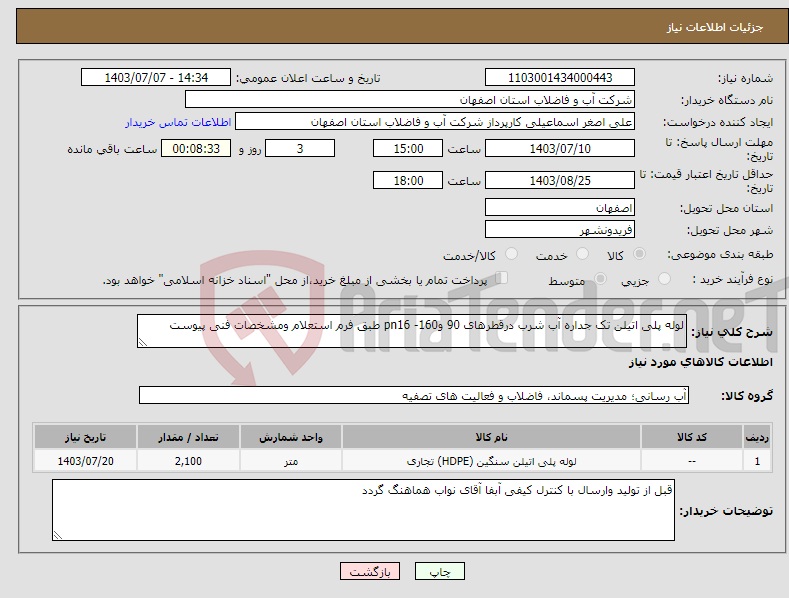This screenshot has width=789, height=598.
Task: Click the quantity cell 2,100
Action: [188, 461]
